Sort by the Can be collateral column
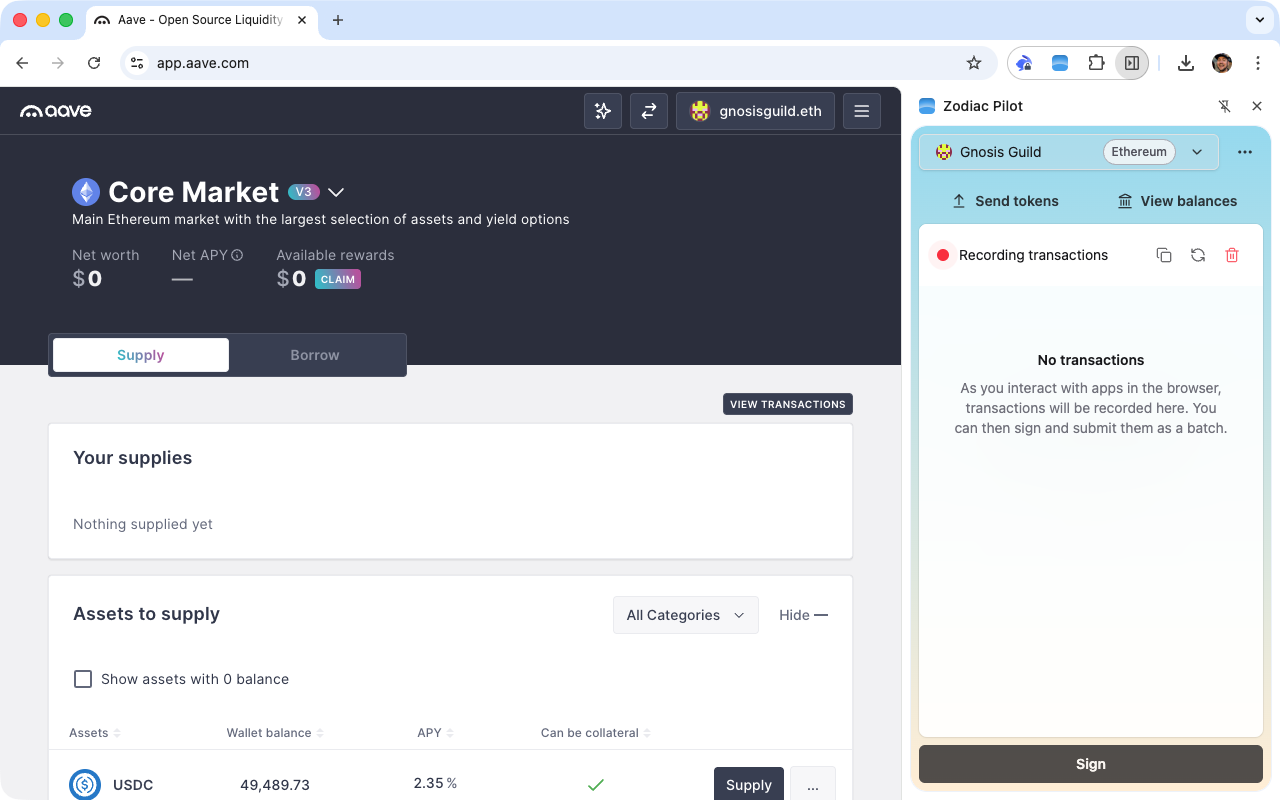 pyautogui.click(x=596, y=733)
